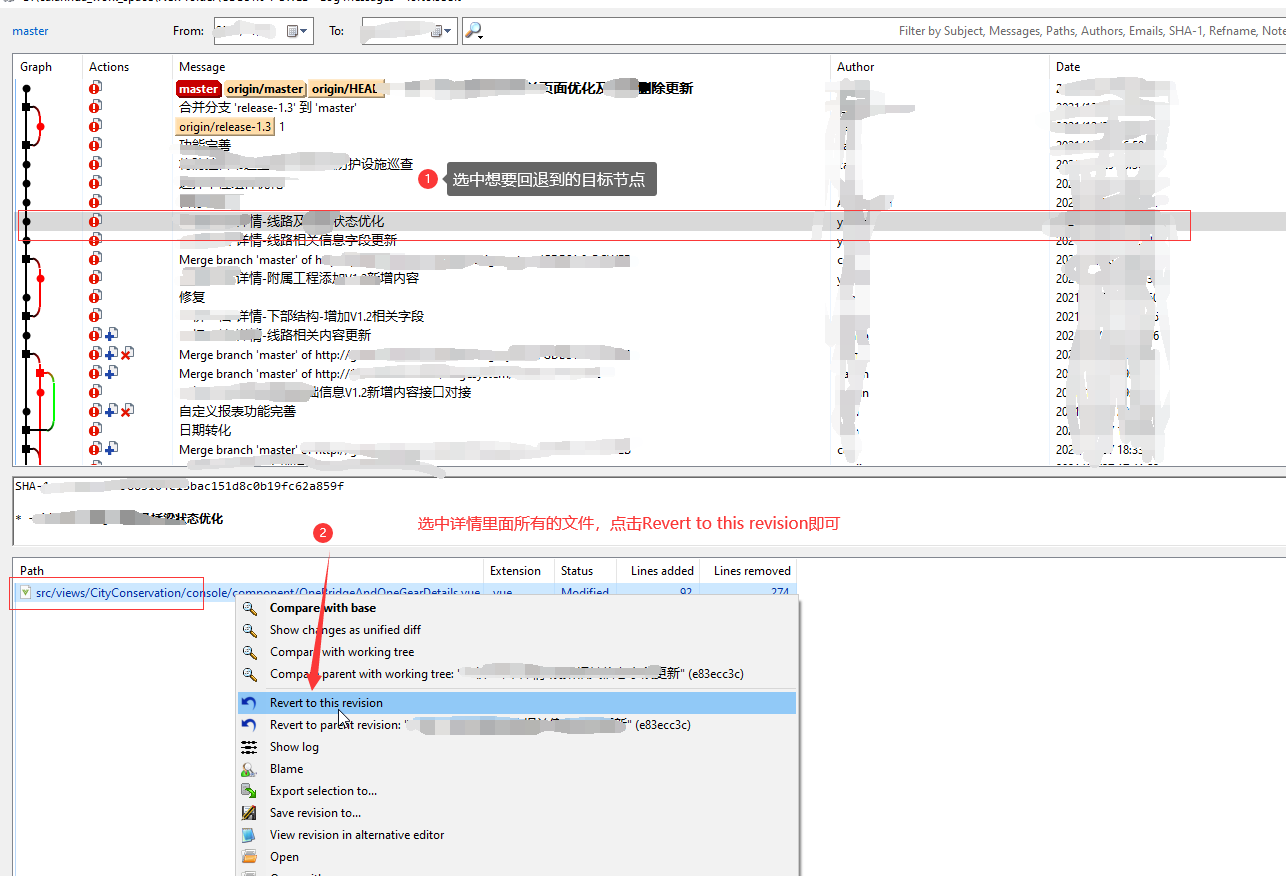Click modified-action icon in 修复 row
This screenshot has width=1286, height=876.
pyautogui.click(x=95, y=297)
